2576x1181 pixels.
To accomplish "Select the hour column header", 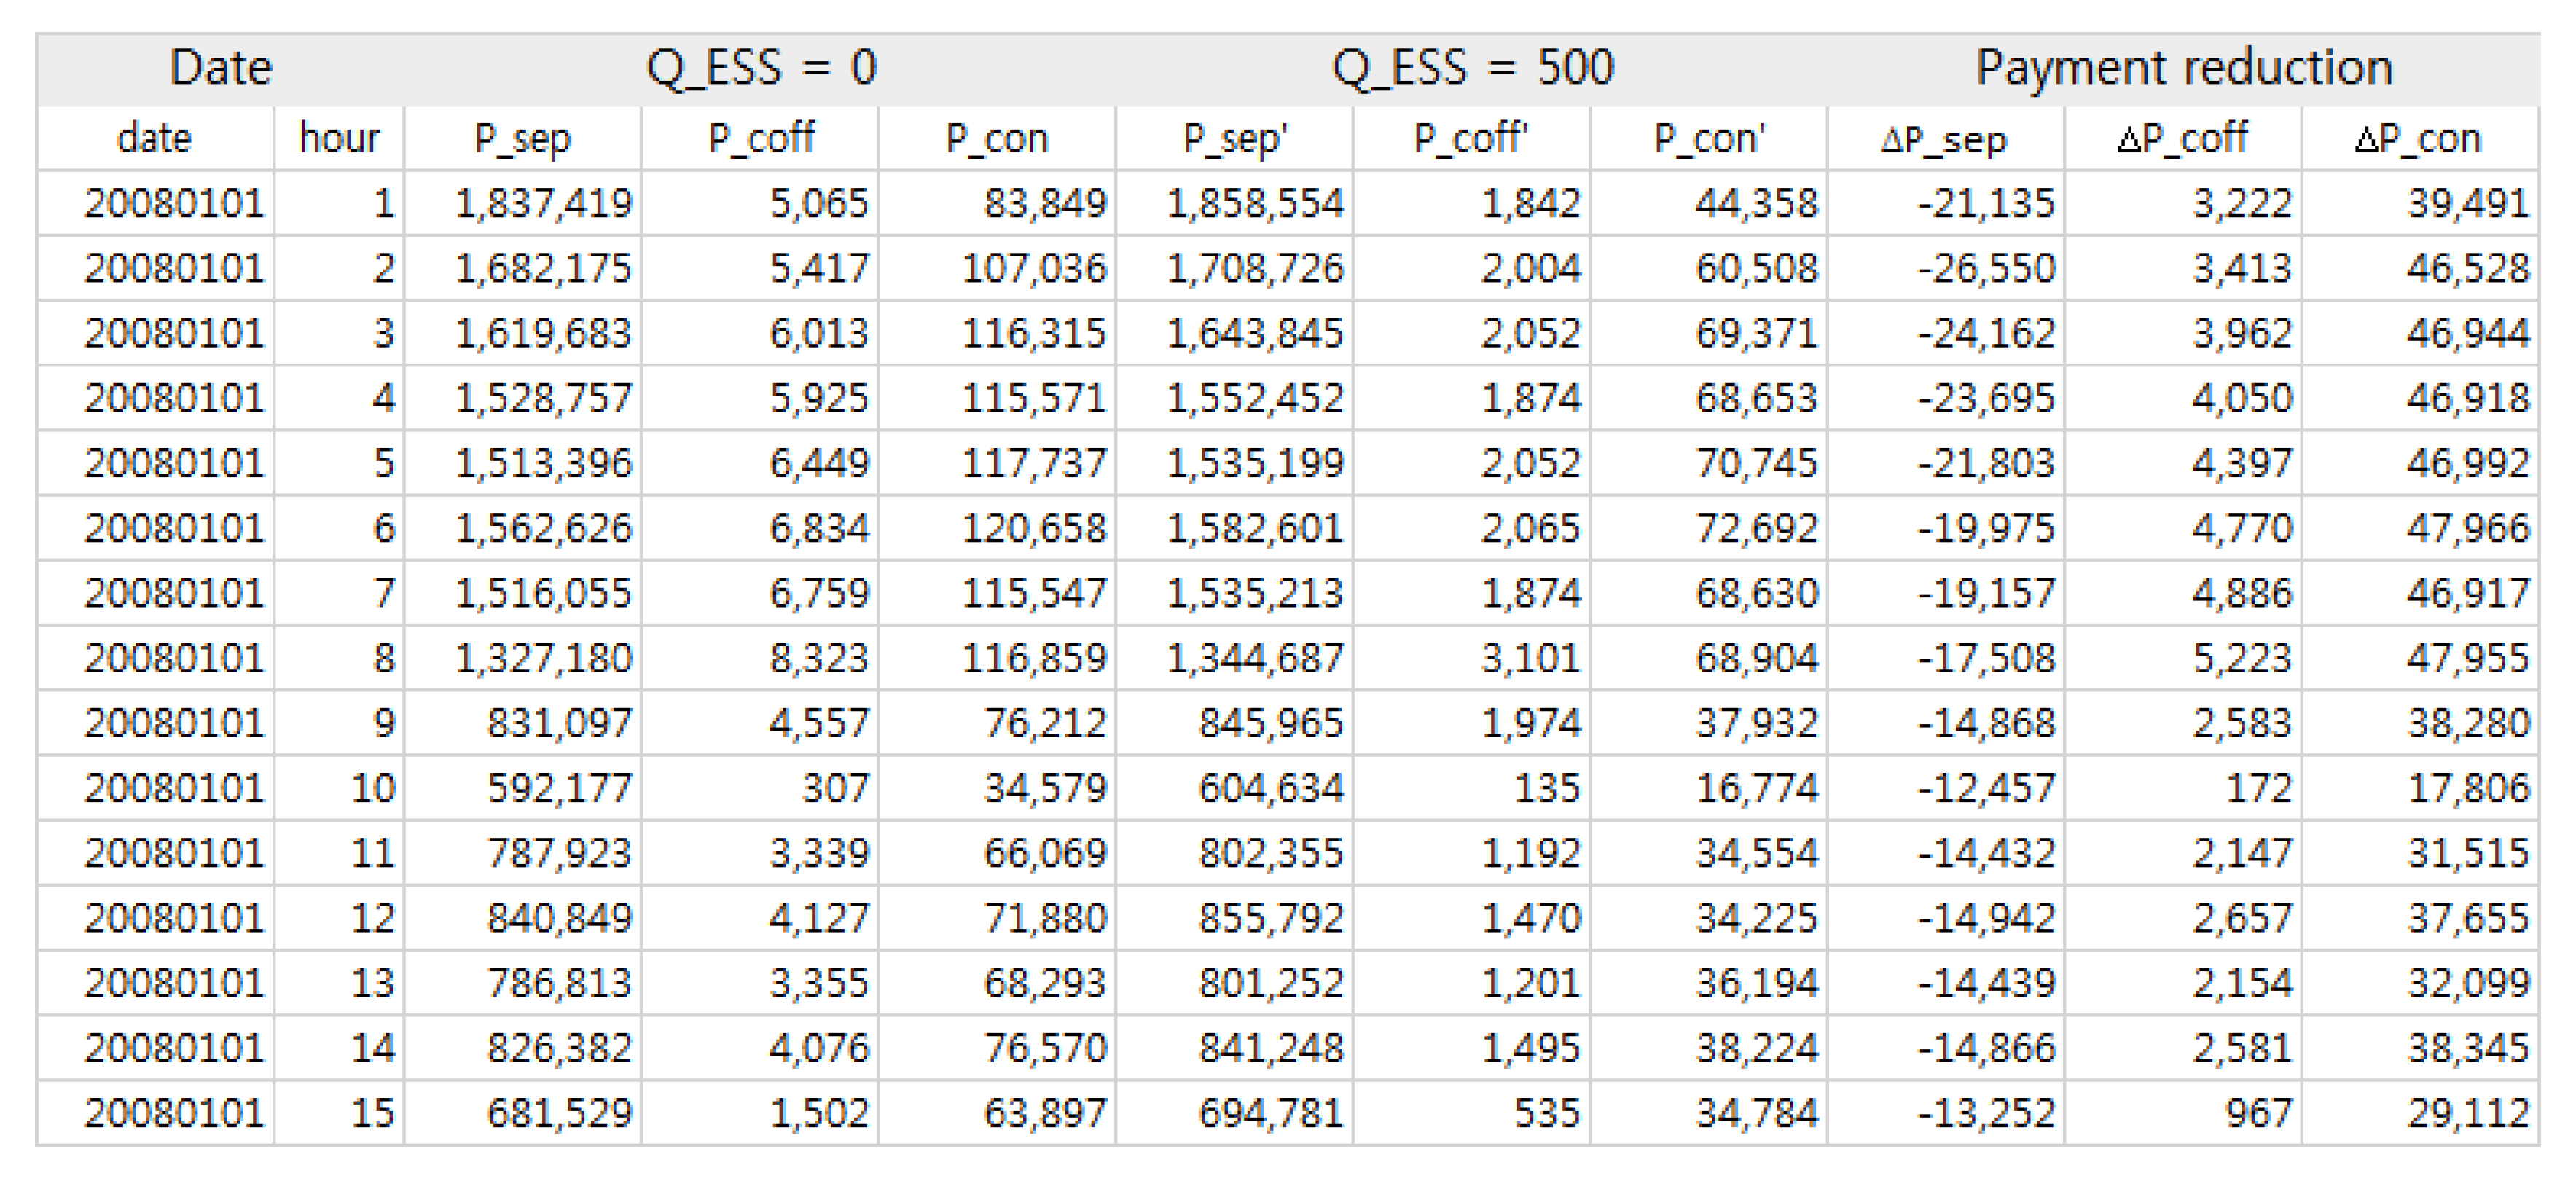I will [339, 138].
